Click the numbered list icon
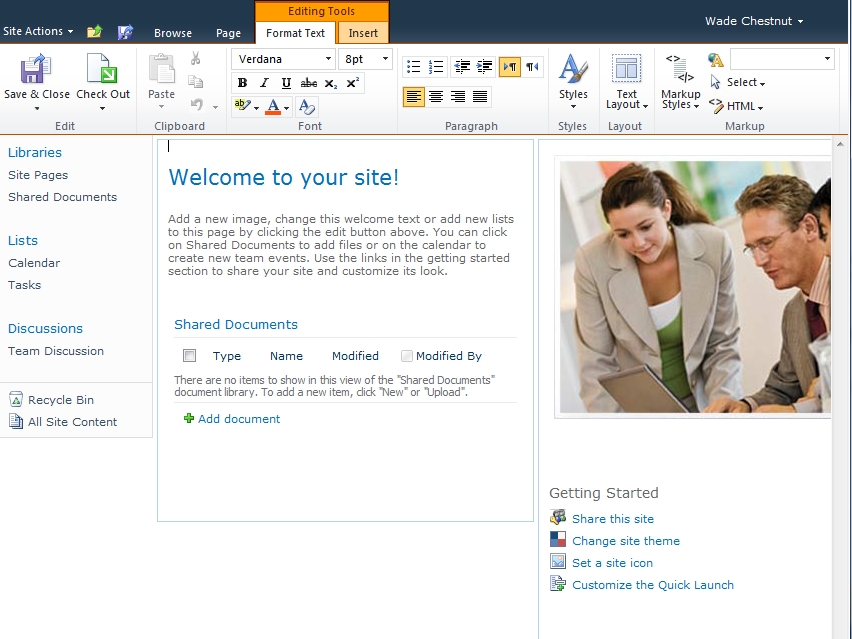This screenshot has height=639, width=852. tap(436, 66)
